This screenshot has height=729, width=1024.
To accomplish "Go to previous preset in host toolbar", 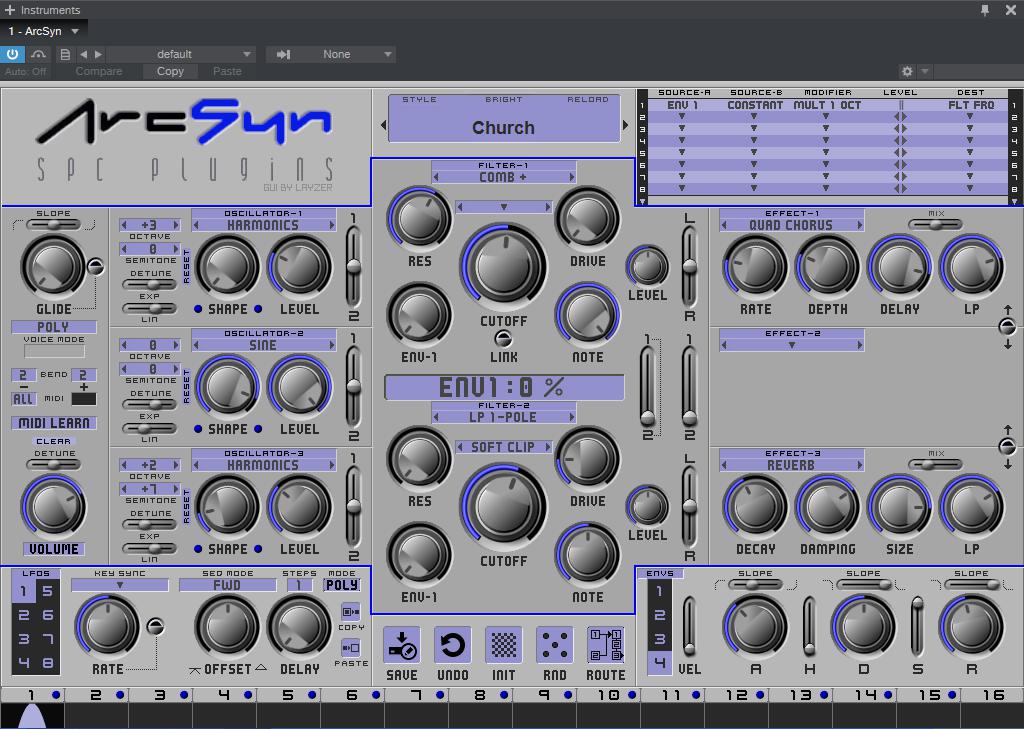I will point(84,54).
